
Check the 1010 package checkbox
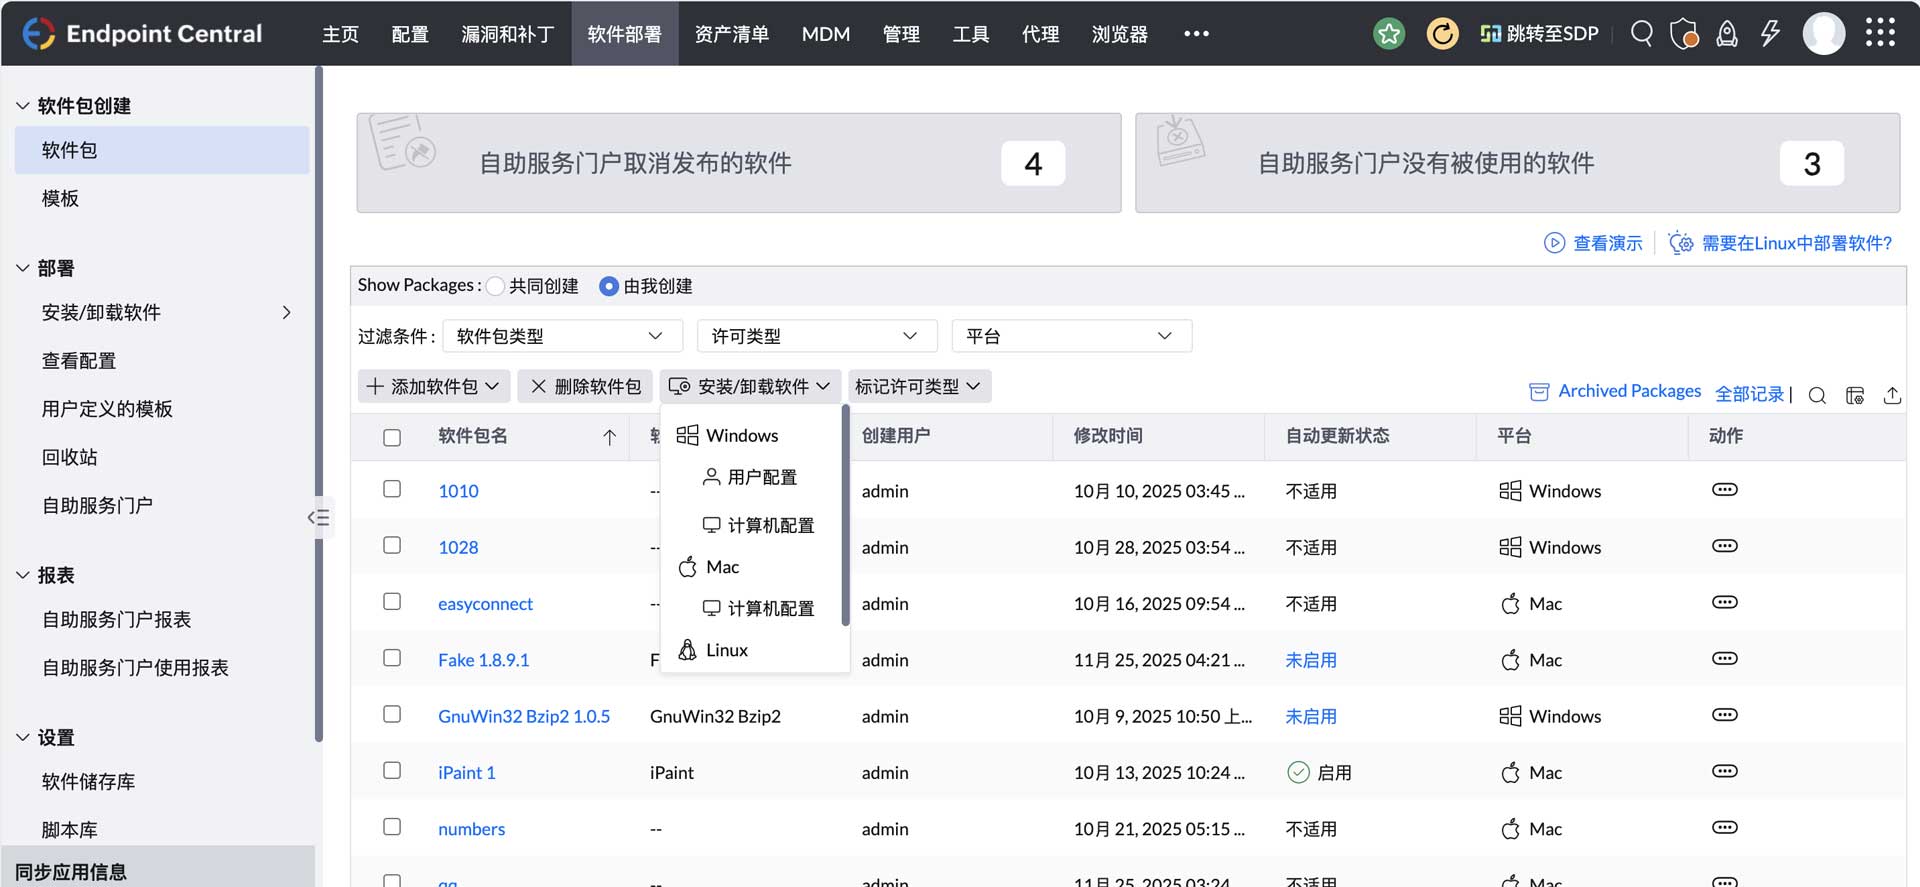pyautogui.click(x=392, y=489)
